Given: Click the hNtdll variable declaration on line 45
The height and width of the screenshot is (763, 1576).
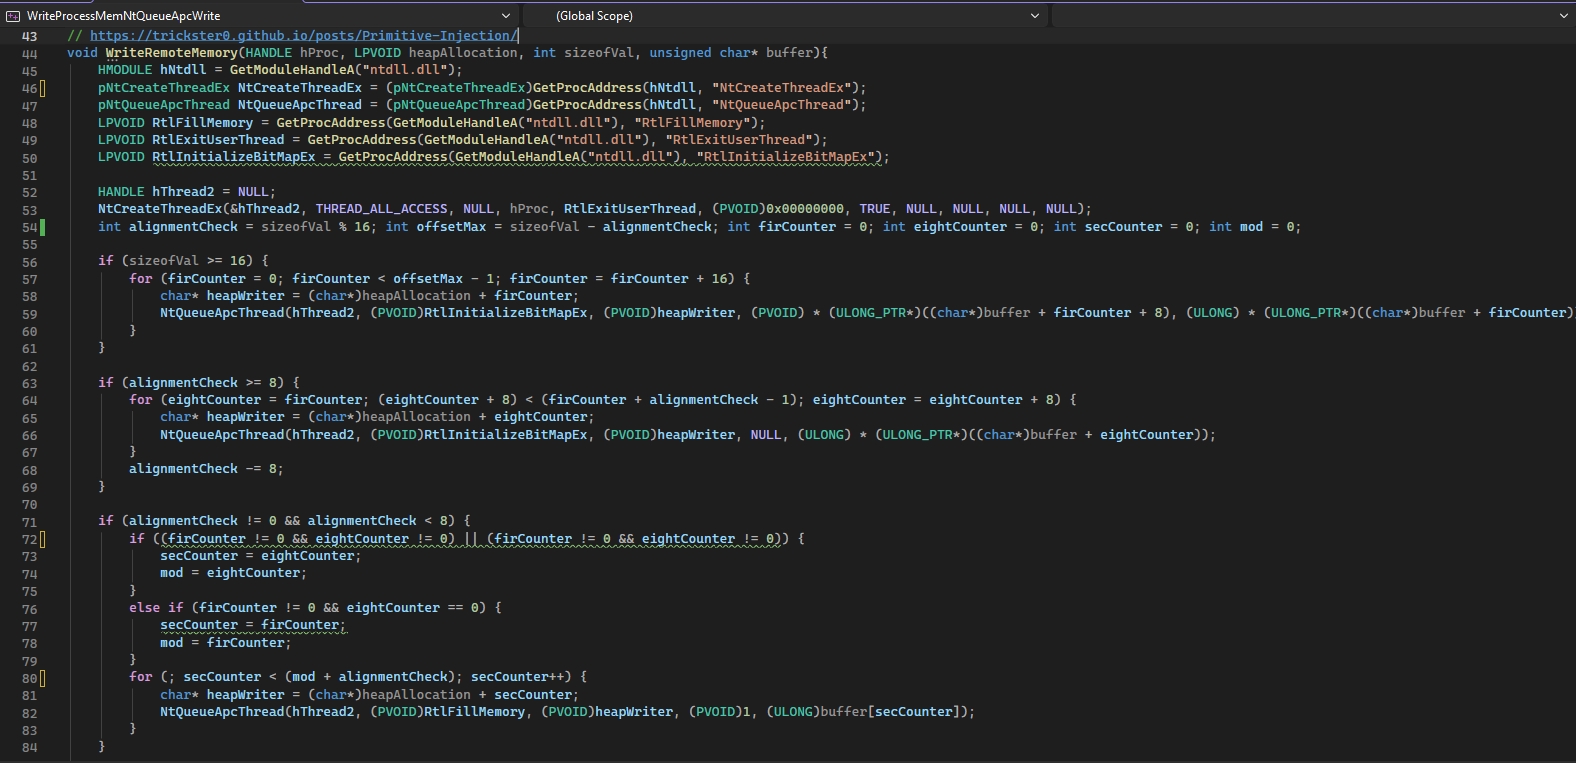Looking at the screenshot, I should click(183, 70).
